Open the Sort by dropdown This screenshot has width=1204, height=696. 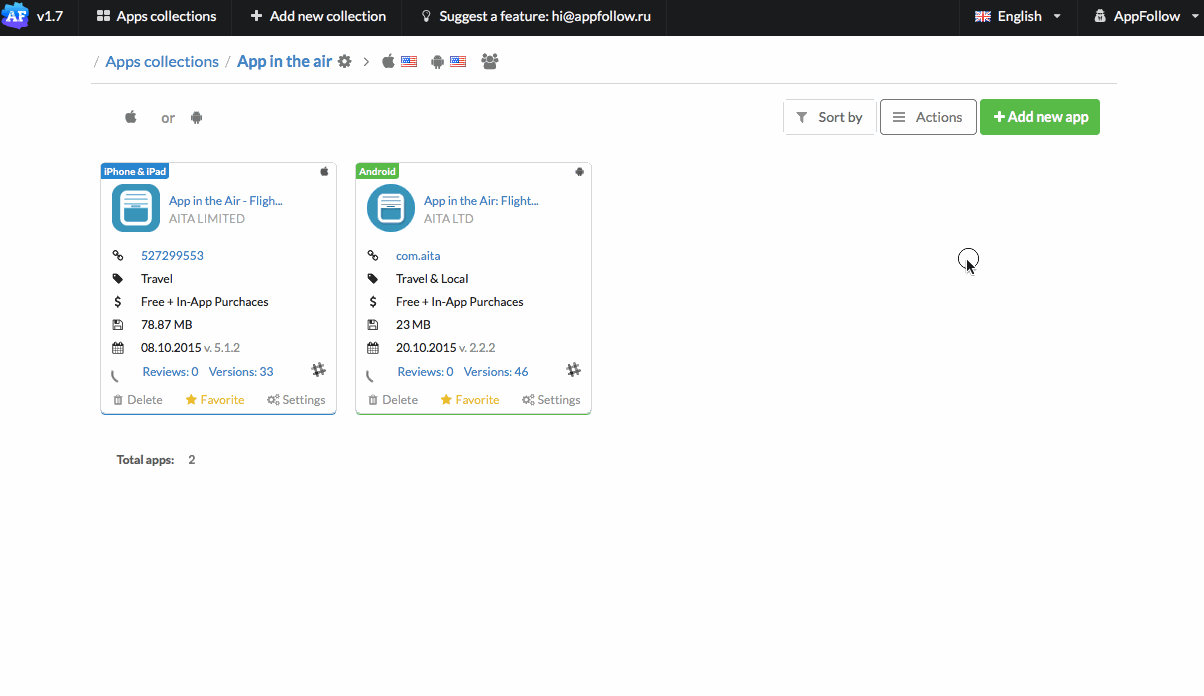[x=830, y=117]
